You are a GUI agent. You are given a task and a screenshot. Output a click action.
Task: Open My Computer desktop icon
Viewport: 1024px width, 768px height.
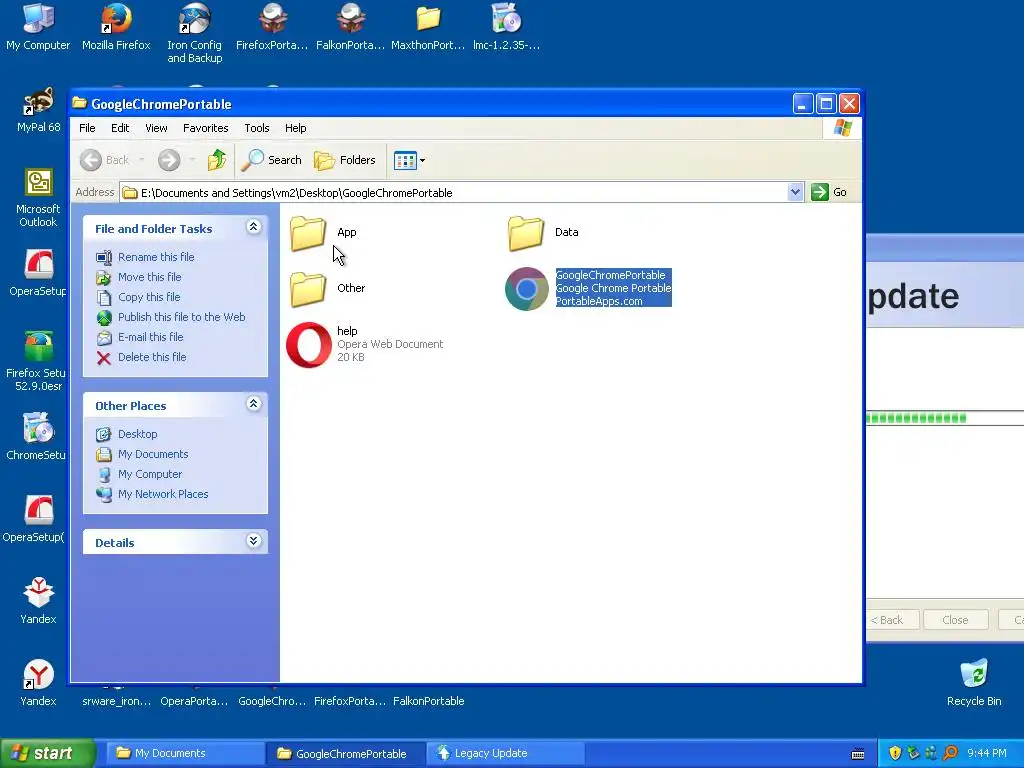coord(38,27)
